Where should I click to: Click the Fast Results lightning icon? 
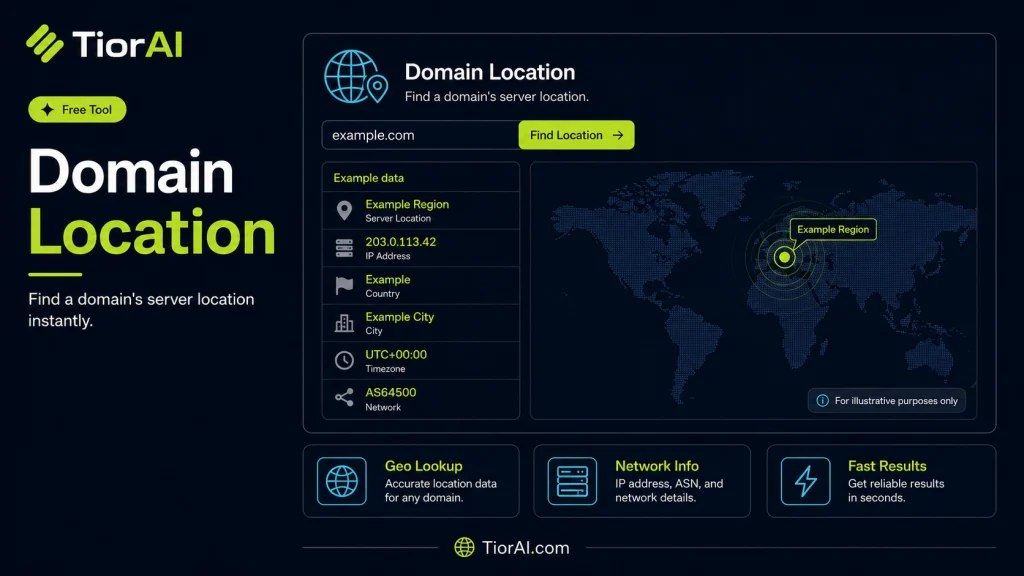pos(805,481)
